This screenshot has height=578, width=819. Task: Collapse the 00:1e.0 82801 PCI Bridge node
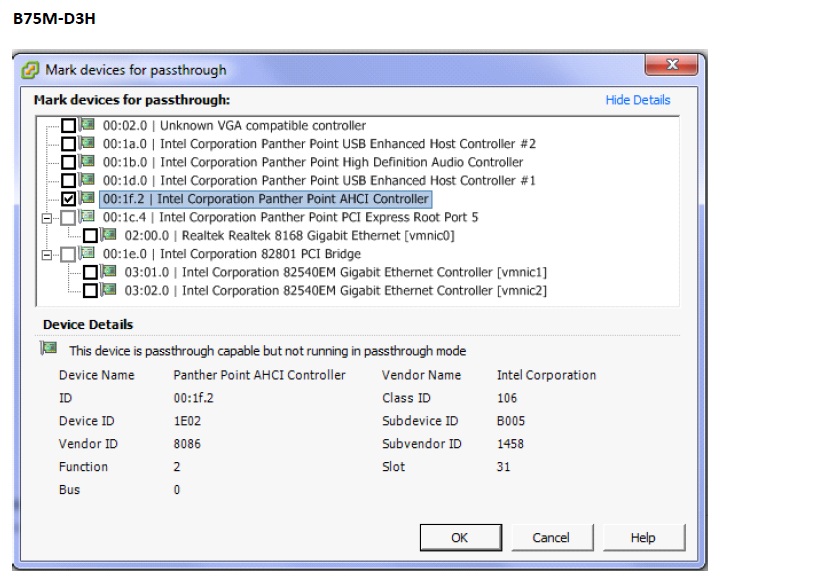[x=47, y=255]
